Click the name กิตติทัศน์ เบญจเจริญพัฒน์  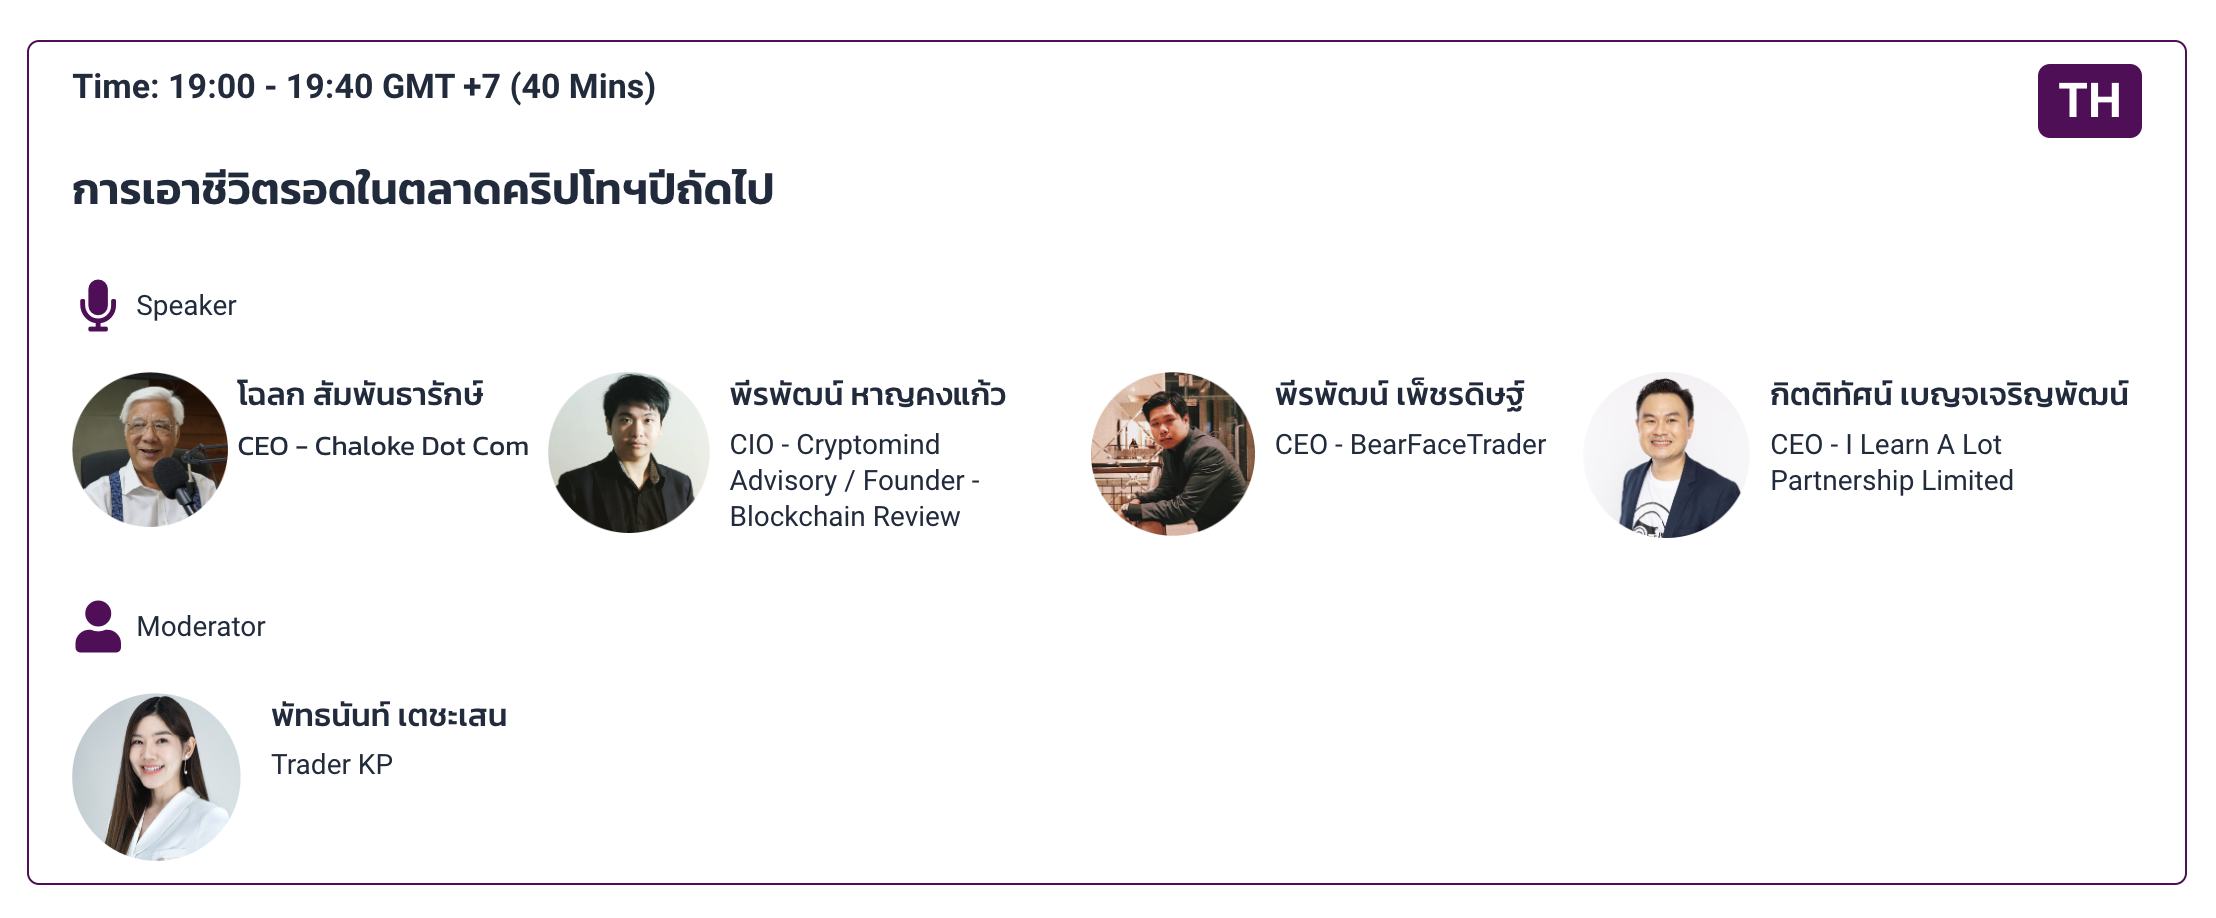pyautogui.click(x=1949, y=394)
